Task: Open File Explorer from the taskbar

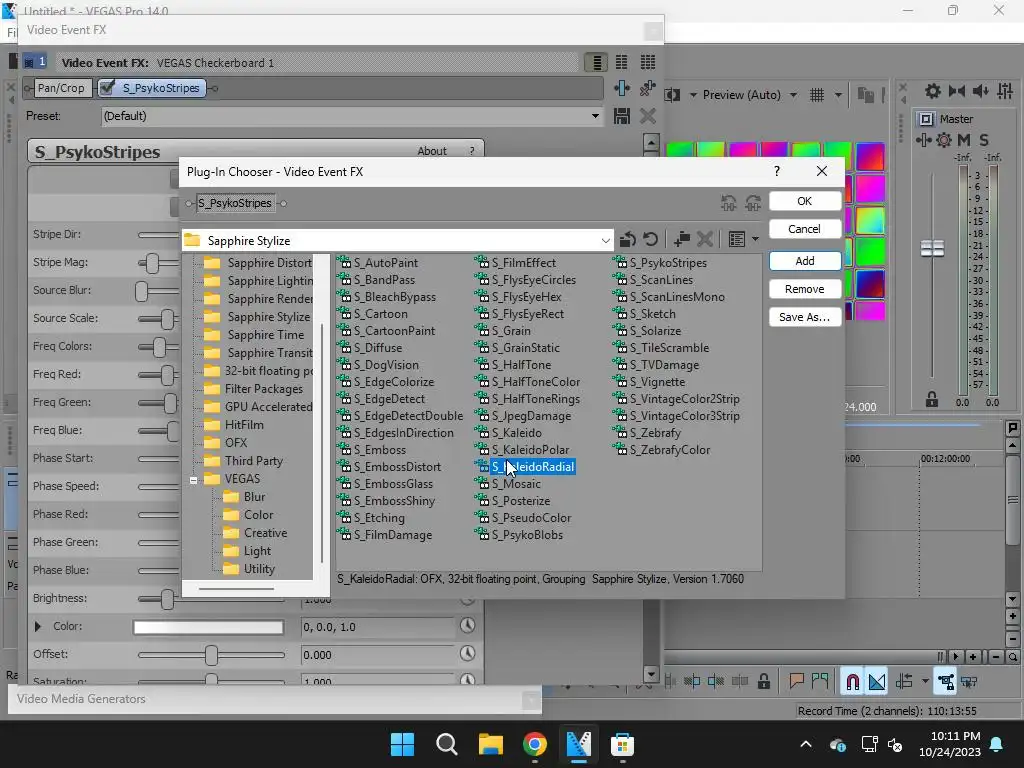Action: coord(490,744)
